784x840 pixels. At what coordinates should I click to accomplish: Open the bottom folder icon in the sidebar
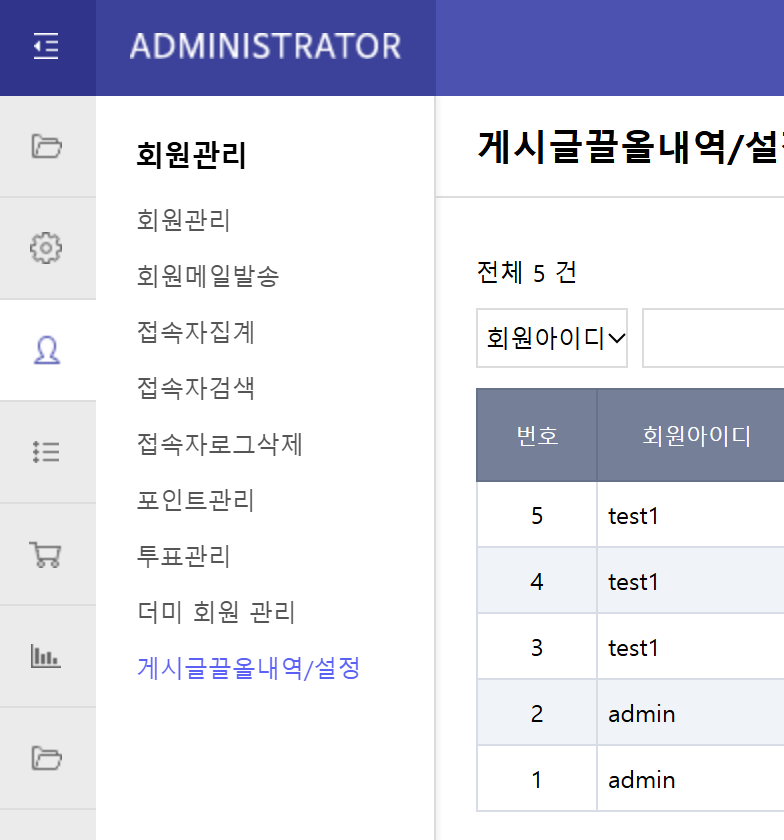point(47,758)
